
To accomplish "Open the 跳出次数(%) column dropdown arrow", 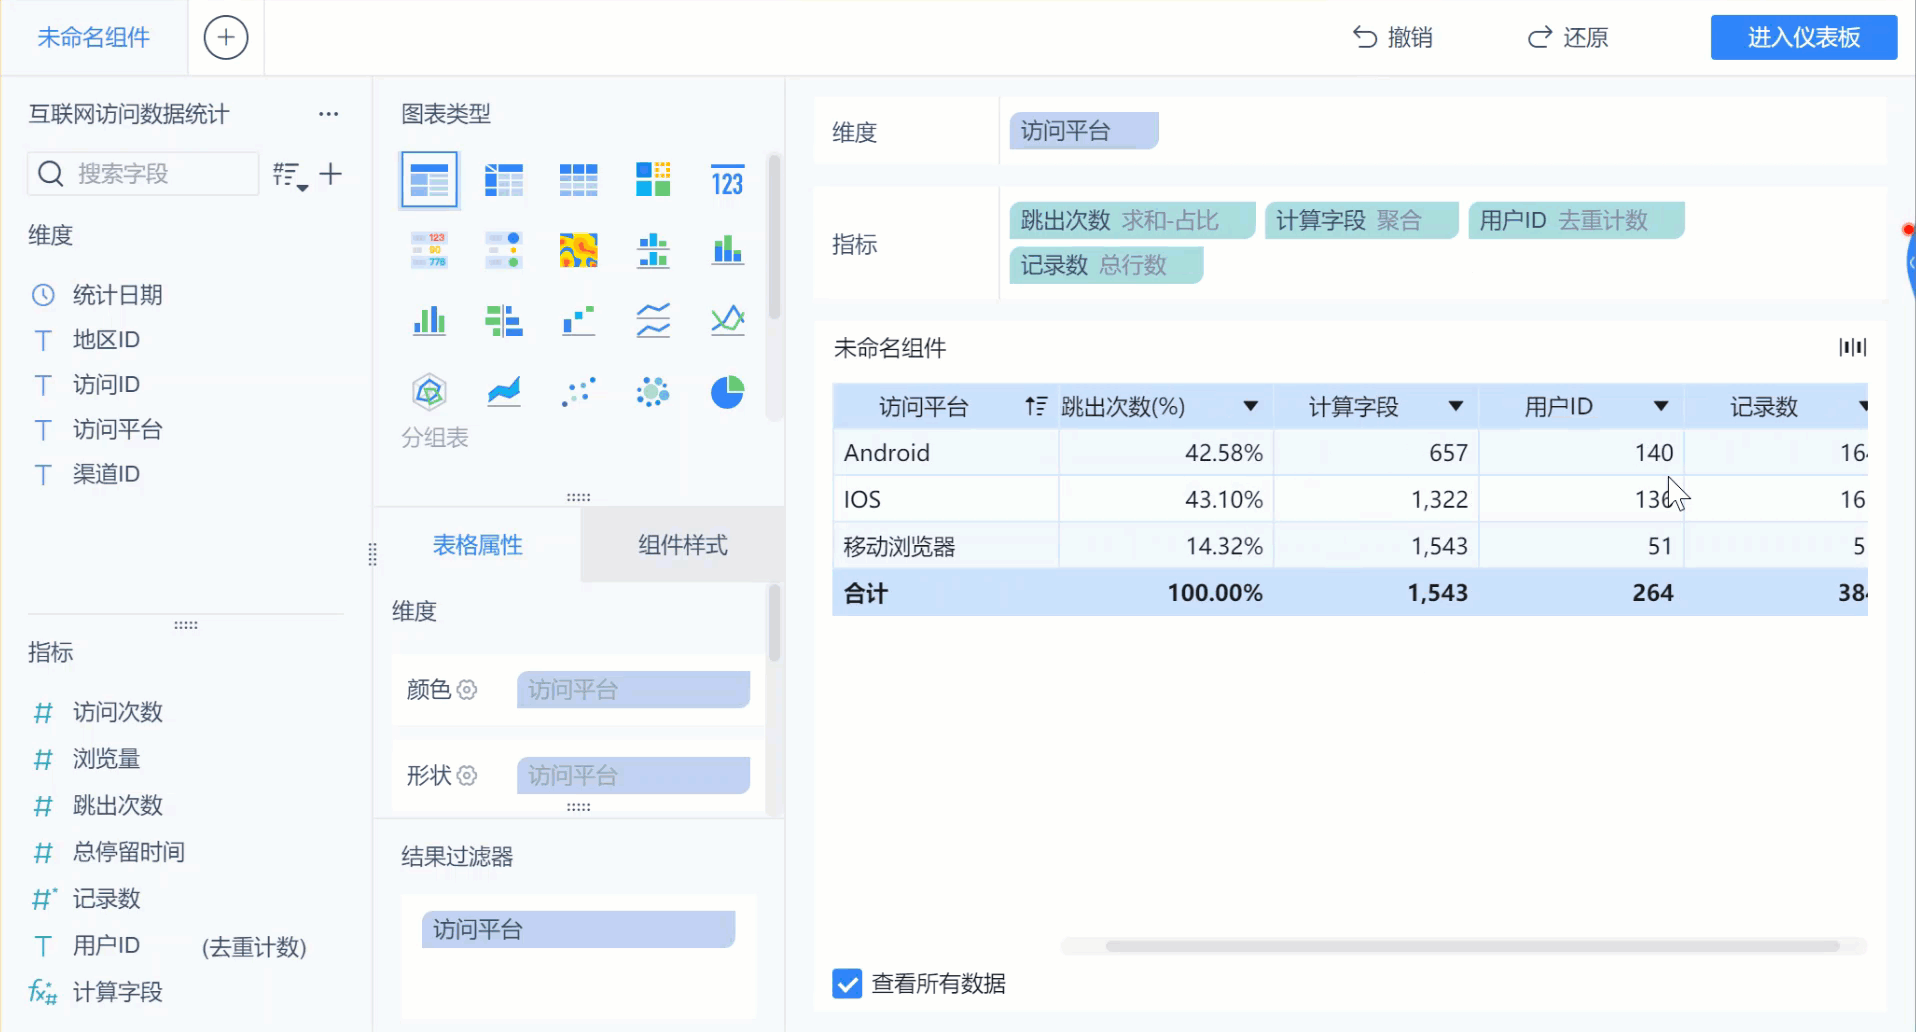I will (1250, 406).
